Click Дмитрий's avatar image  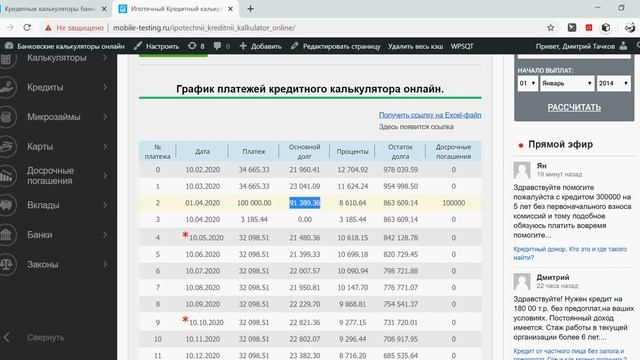(x=522, y=281)
